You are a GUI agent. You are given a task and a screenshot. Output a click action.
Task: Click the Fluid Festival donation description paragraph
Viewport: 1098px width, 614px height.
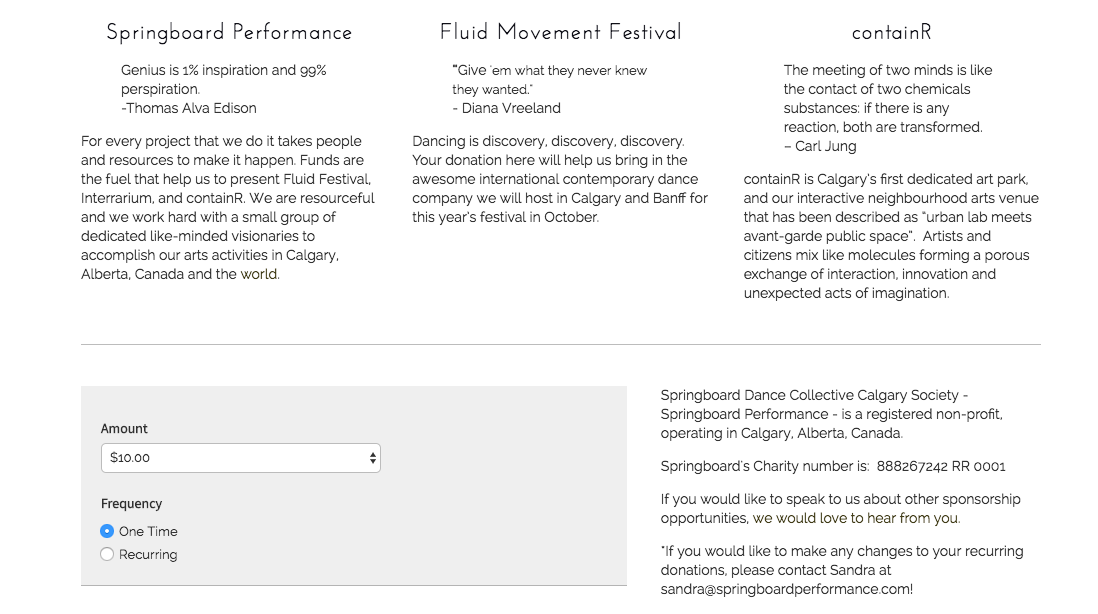click(560, 179)
